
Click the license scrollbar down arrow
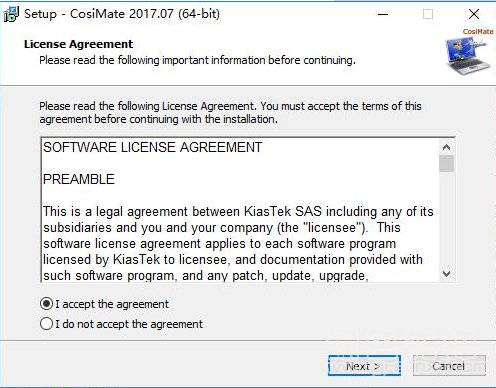click(446, 274)
